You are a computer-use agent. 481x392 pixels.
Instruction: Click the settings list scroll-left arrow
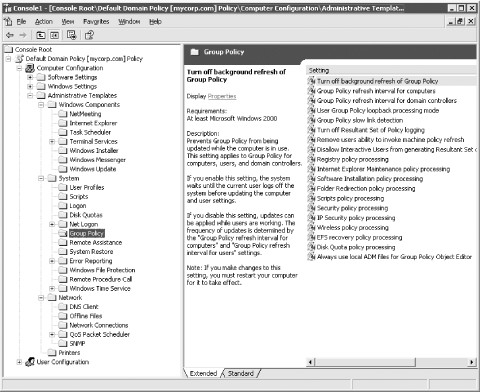click(x=310, y=362)
